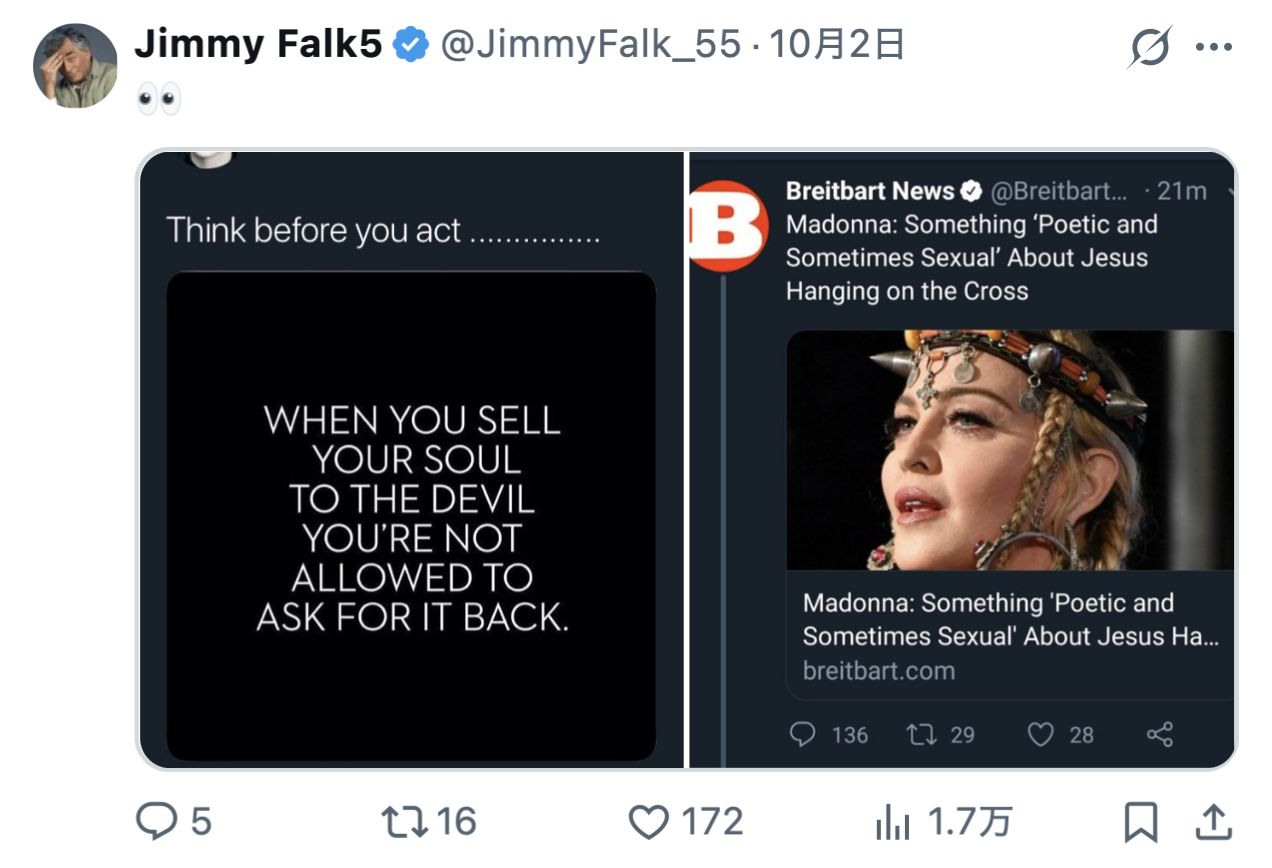The width and height of the screenshot is (1272, 868).
Task: View tweet analytics bar chart icon
Action: [x=892, y=823]
